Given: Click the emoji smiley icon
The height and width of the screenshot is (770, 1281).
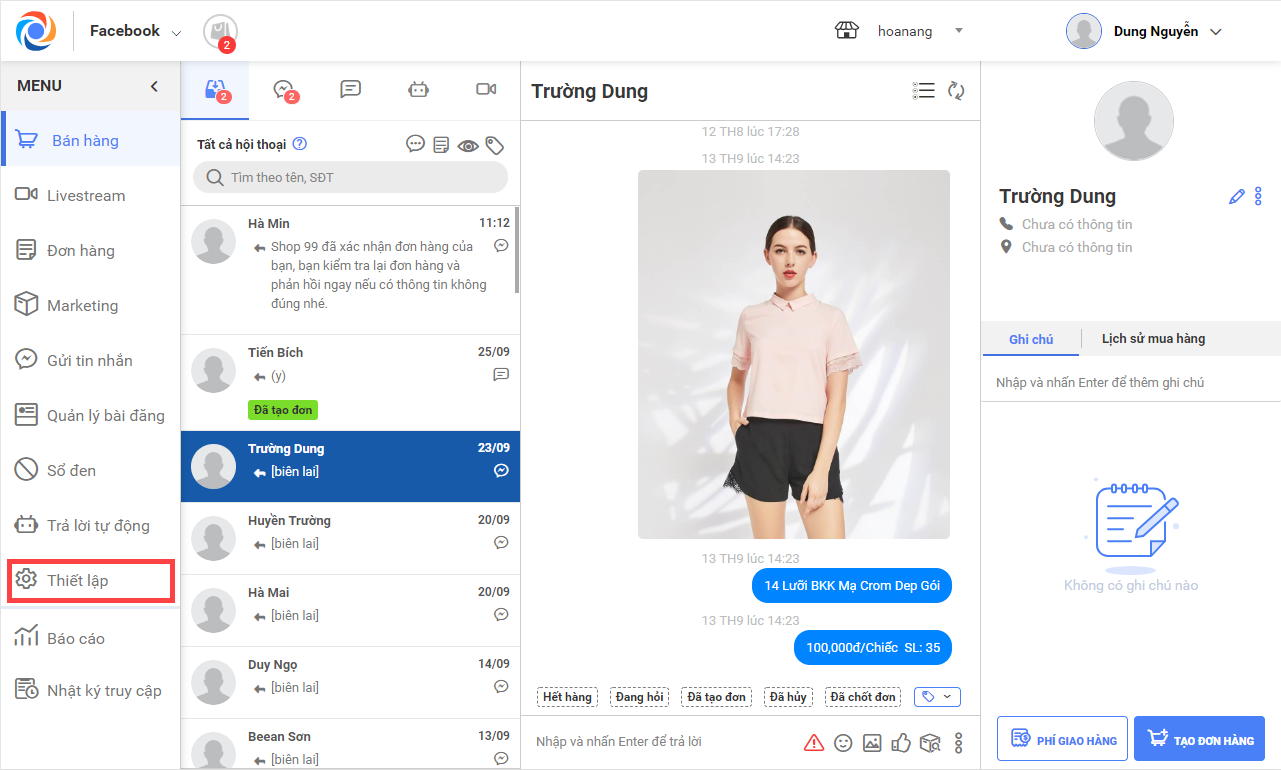Looking at the screenshot, I should 844,743.
